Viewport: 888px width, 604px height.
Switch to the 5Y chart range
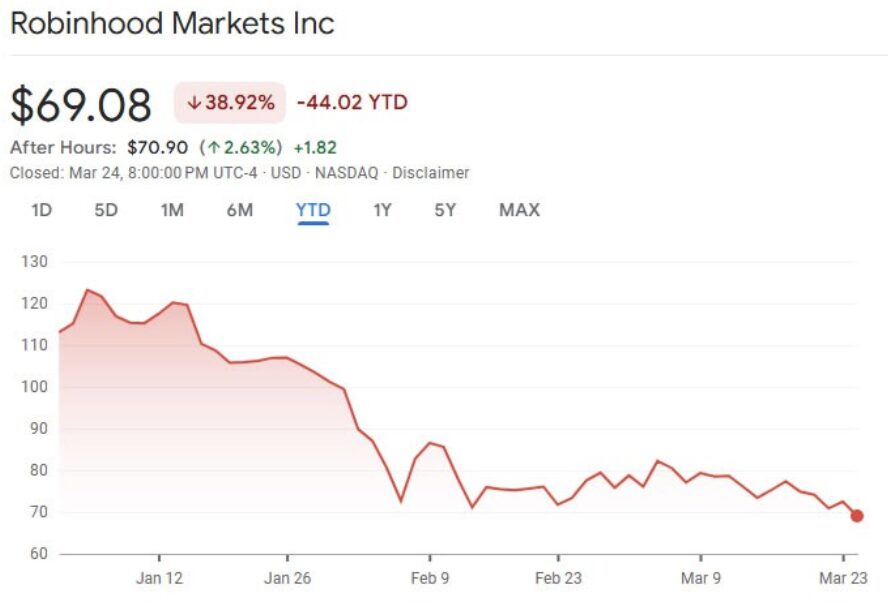click(445, 211)
